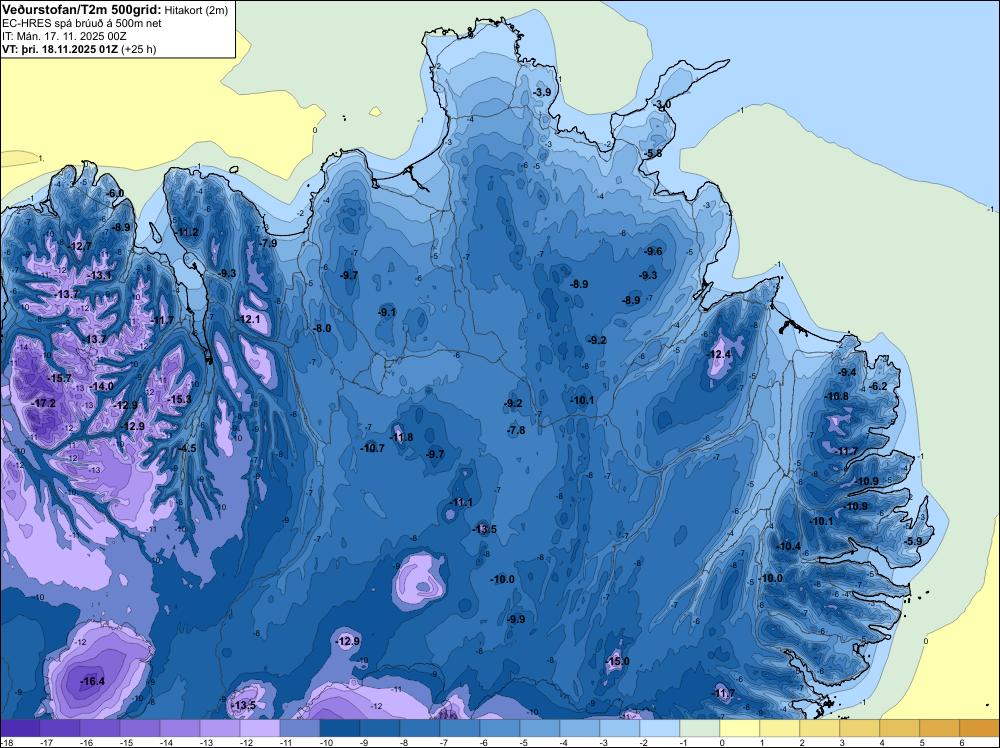Select the -11.8 temperature label
The height and width of the screenshot is (748, 1000).
coord(401,437)
